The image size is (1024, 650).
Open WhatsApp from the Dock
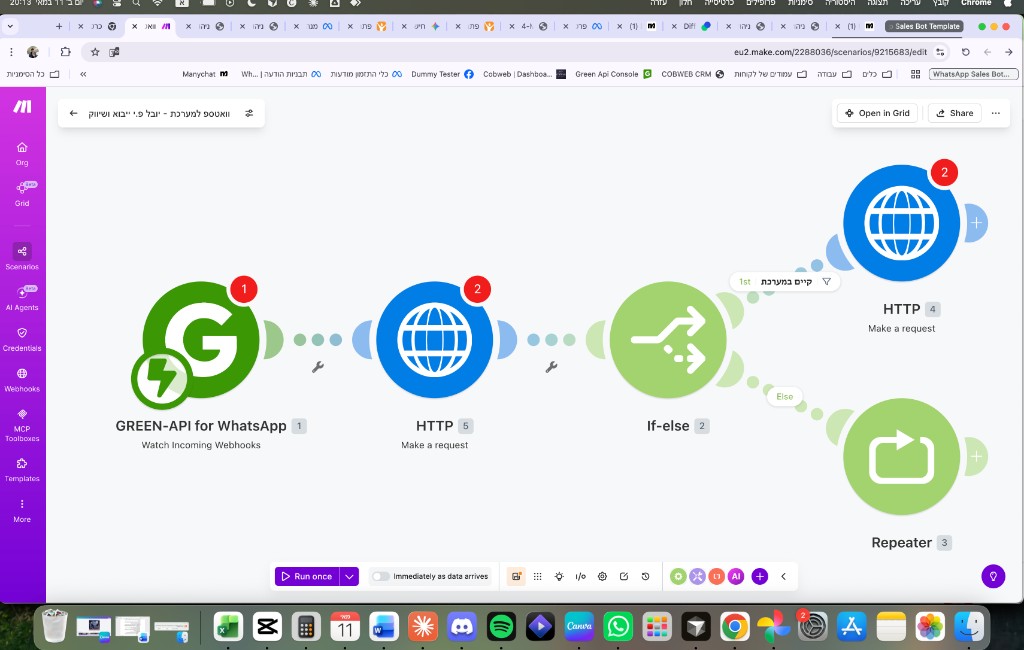(618, 627)
